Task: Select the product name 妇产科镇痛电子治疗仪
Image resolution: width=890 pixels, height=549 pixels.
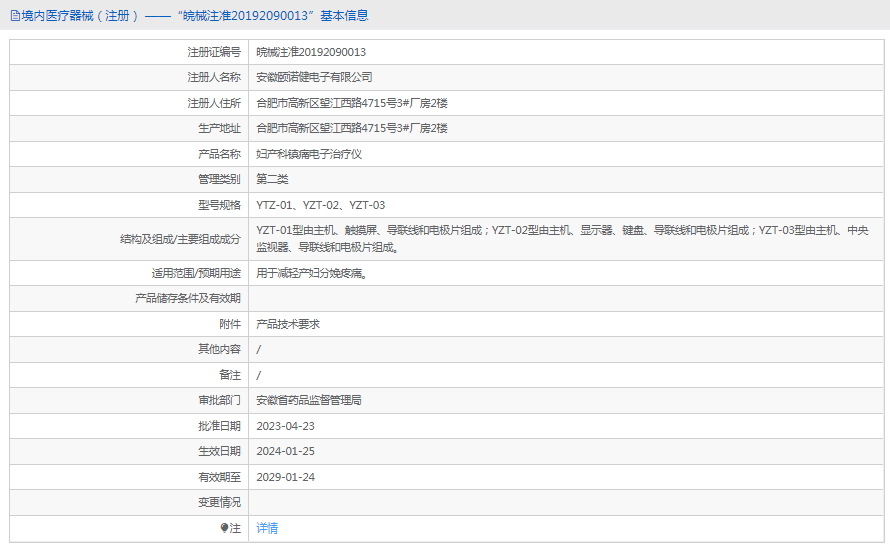Action: pyautogui.click(x=308, y=154)
